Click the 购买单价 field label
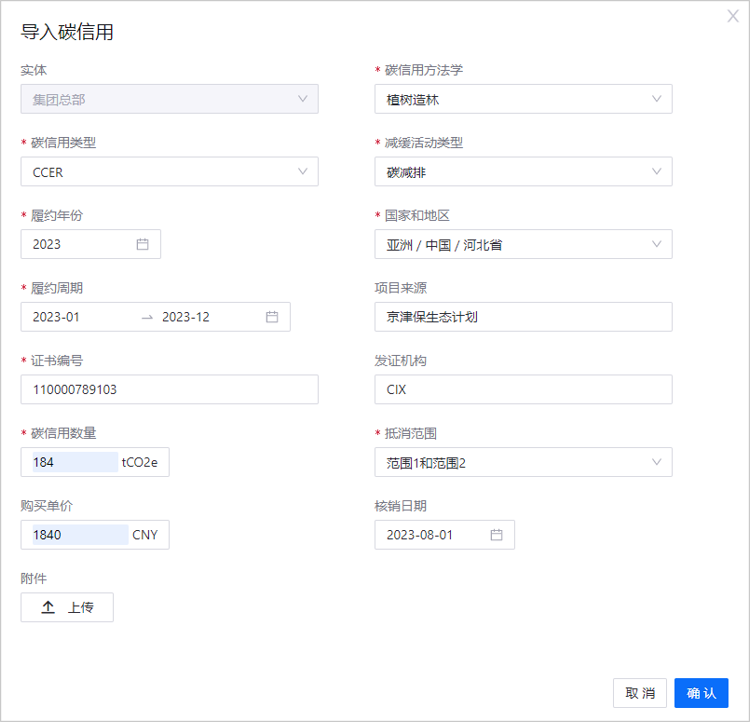The height and width of the screenshot is (722, 750). (x=46, y=506)
